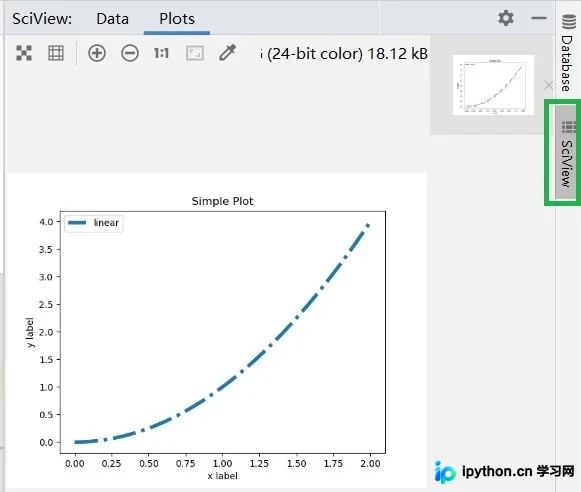Hide the SciView panel with minus icon
581x492 pixels.
tap(539, 18)
